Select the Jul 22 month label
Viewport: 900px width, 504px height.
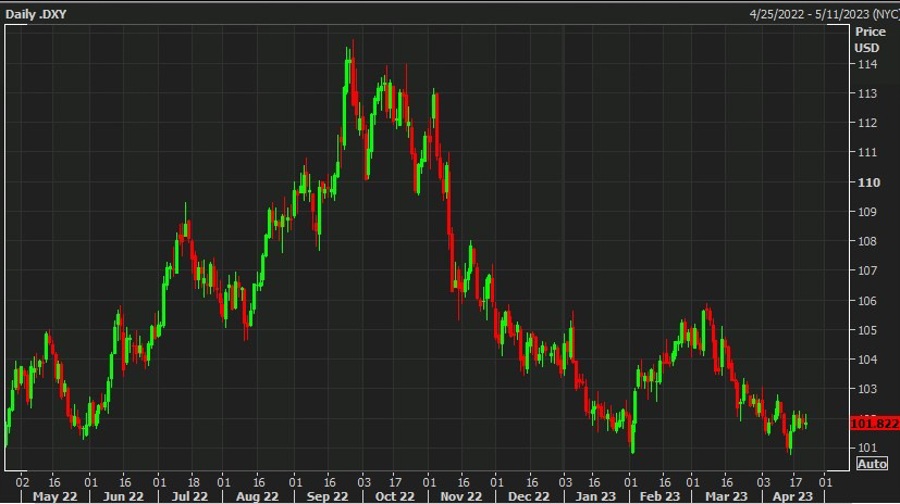click(189, 495)
